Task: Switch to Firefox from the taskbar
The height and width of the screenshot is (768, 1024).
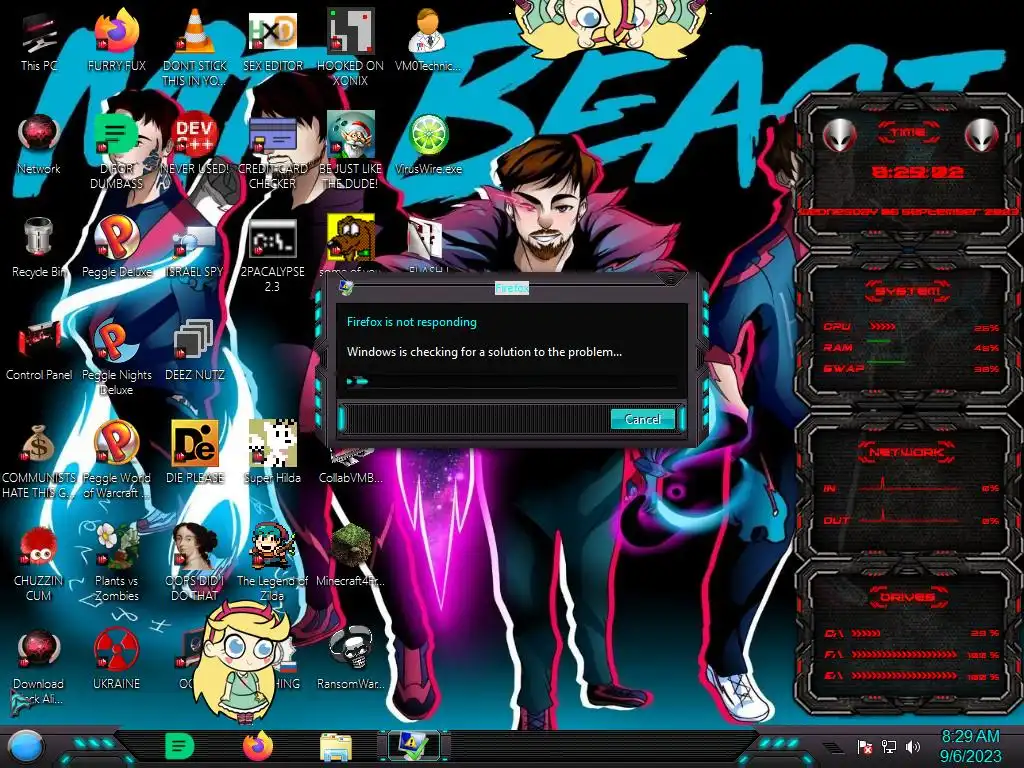Action: (x=257, y=746)
